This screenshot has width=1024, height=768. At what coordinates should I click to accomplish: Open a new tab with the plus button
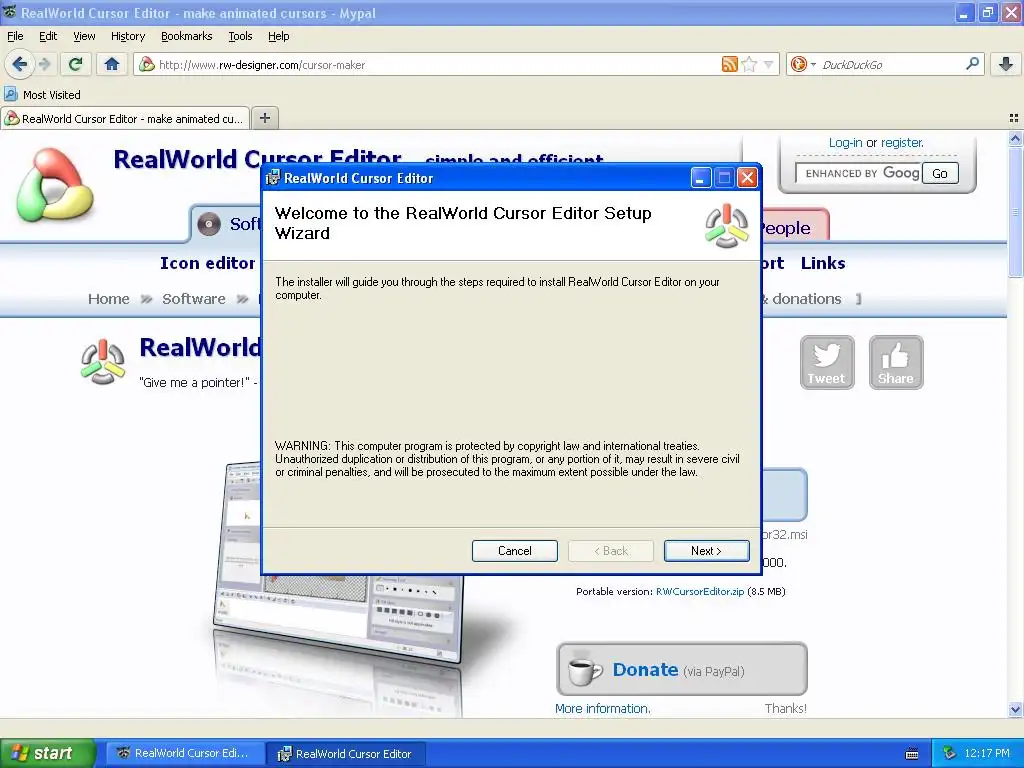[264, 118]
